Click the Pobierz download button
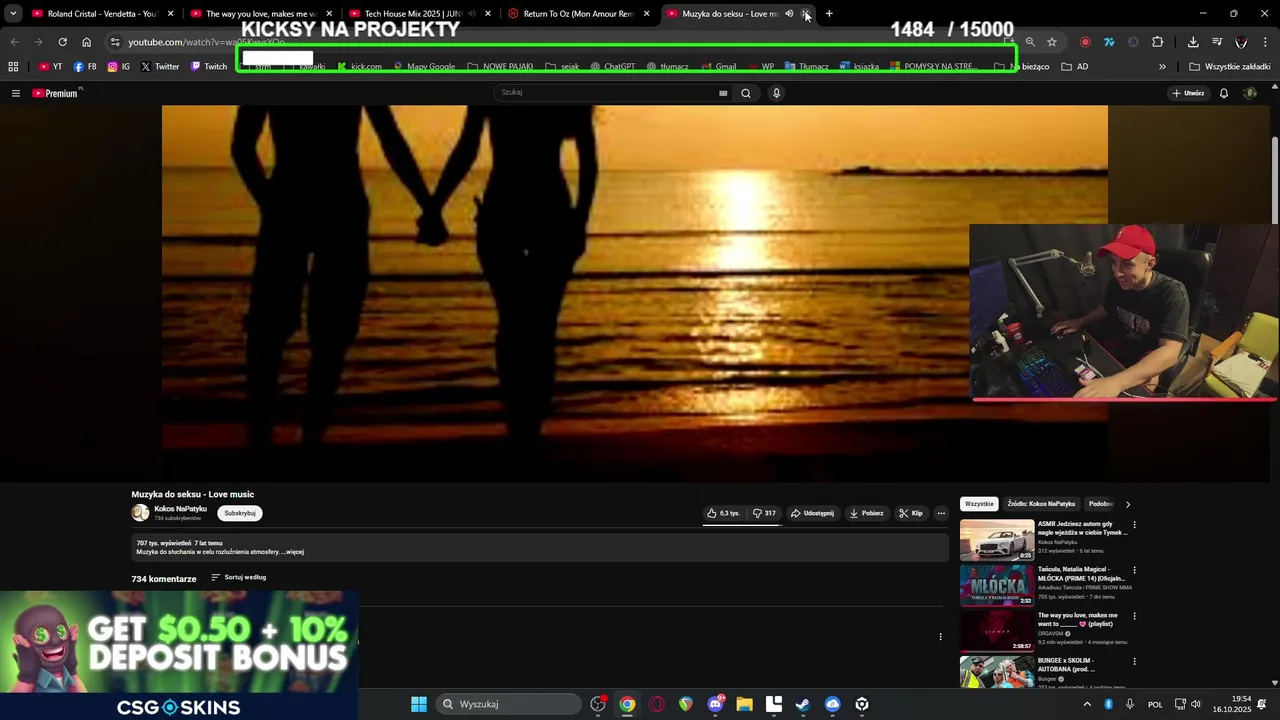Screen dimensions: 1280x720 (x=867, y=513)
